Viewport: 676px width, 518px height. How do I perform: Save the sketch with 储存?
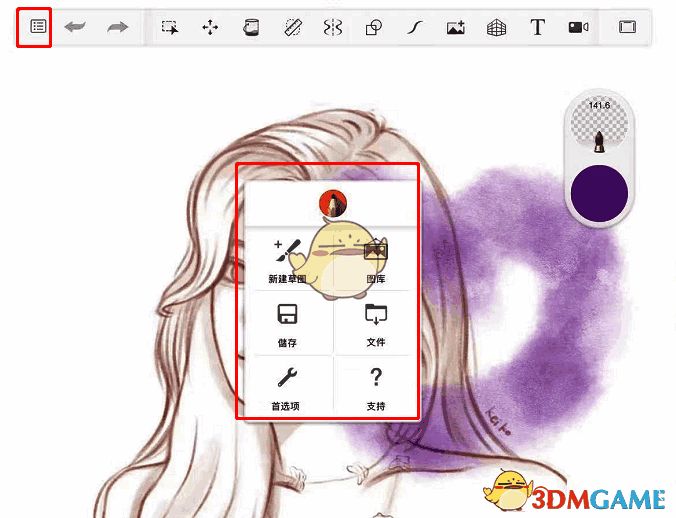point(287,325)
